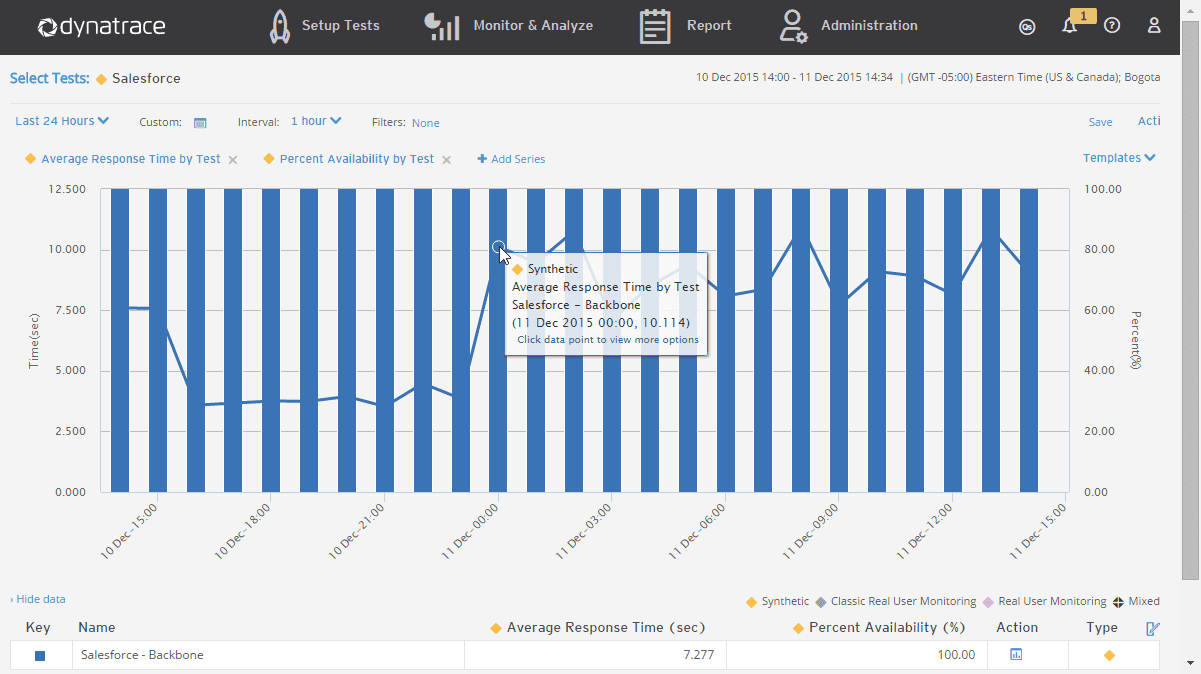Remove the Average Response Time by Test series
This screenshot has height=674, width=1201.
coord(232,160)
